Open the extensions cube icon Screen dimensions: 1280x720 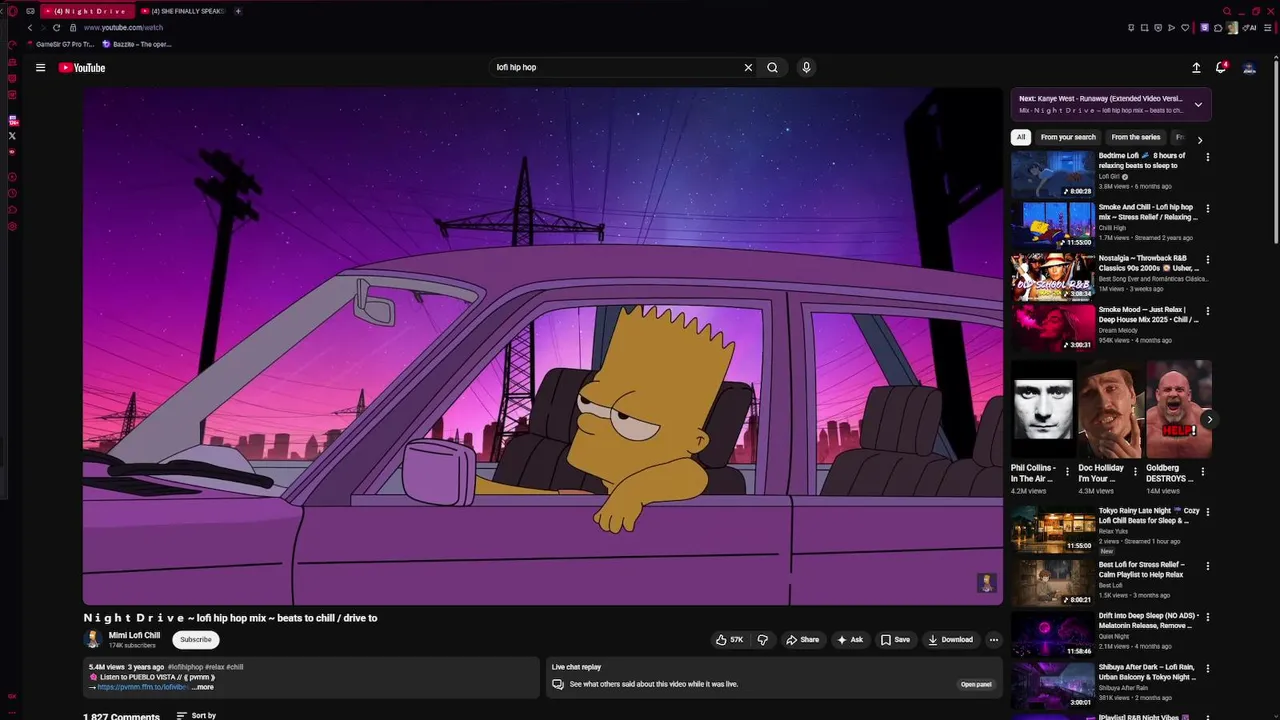1218,28
